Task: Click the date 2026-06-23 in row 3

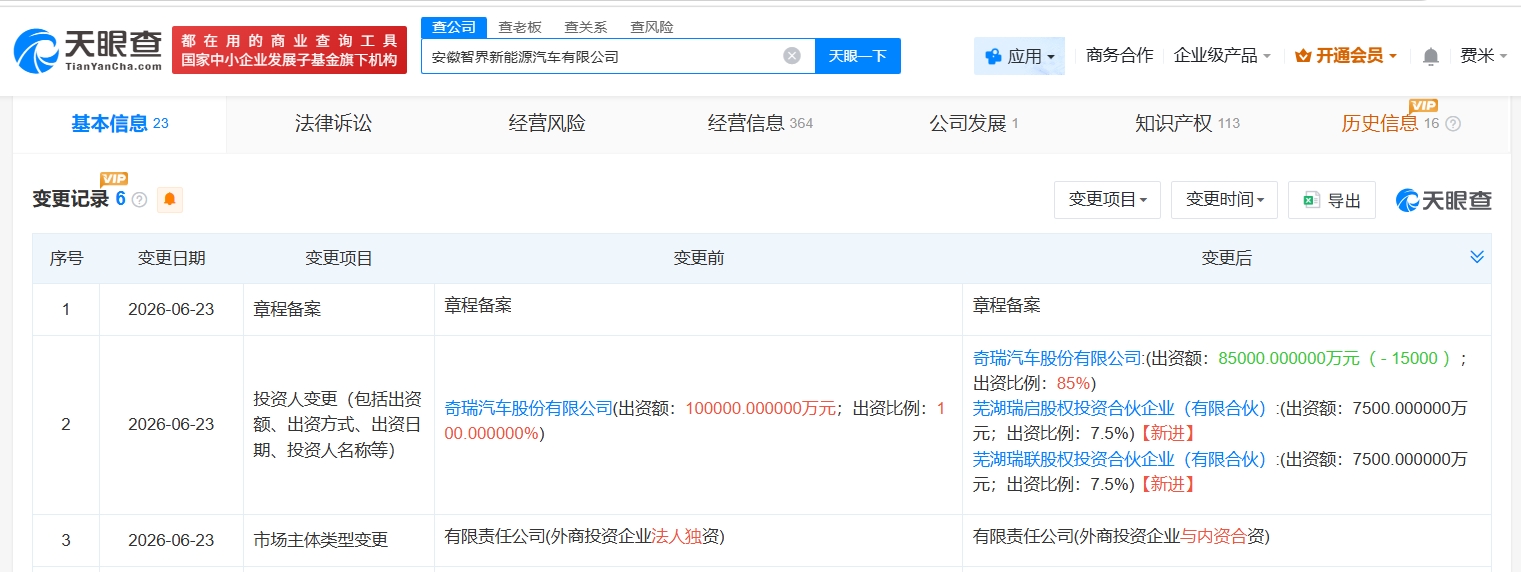Action: [171, 540]
